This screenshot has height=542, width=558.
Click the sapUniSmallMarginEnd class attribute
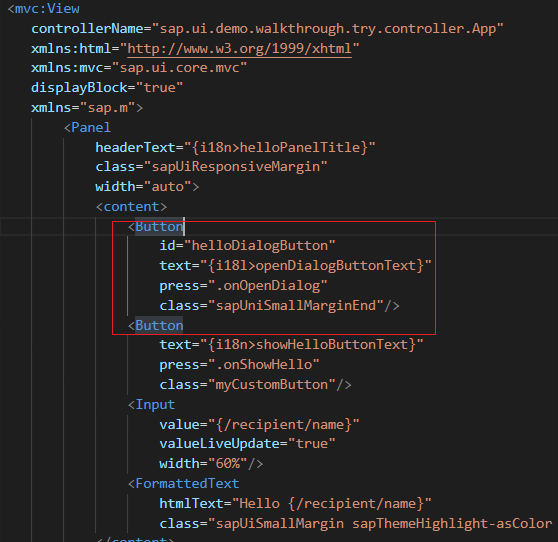pos(271,305)
